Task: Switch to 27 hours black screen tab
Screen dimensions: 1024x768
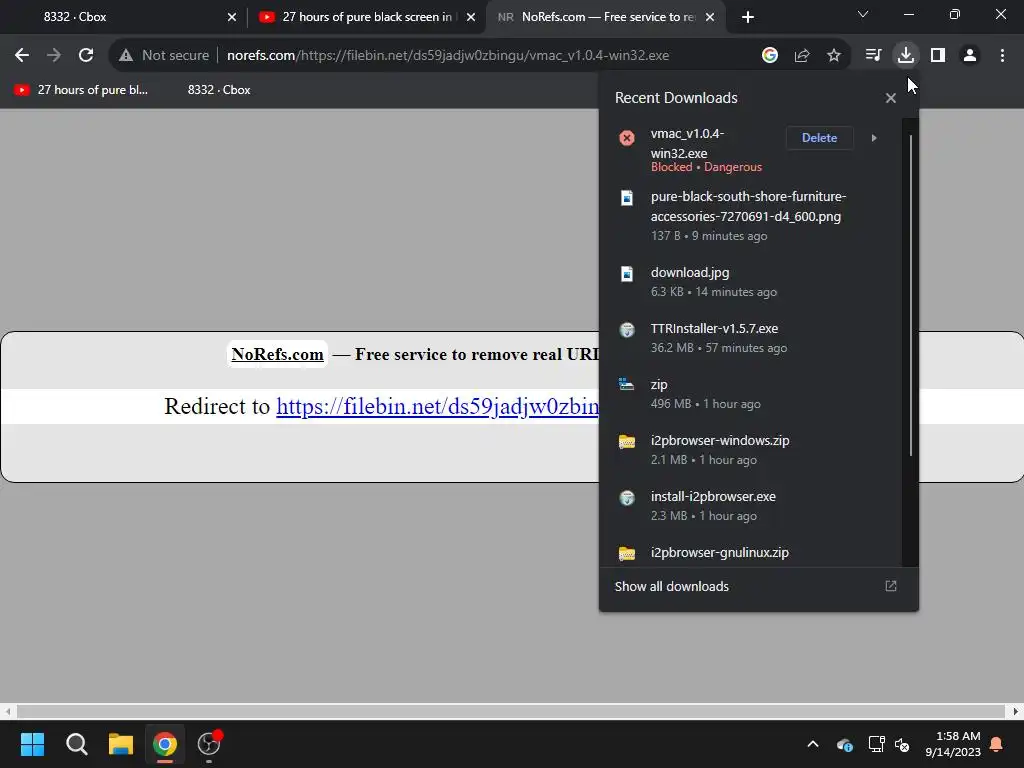Action: click(367, 17)
